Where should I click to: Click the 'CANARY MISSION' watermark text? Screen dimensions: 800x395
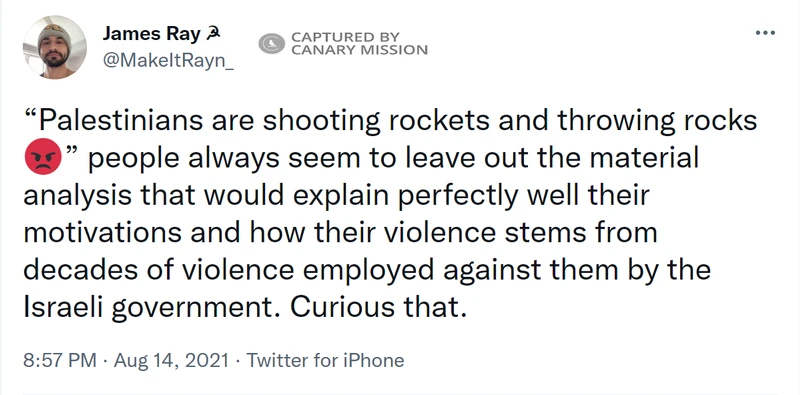(359, 50)
